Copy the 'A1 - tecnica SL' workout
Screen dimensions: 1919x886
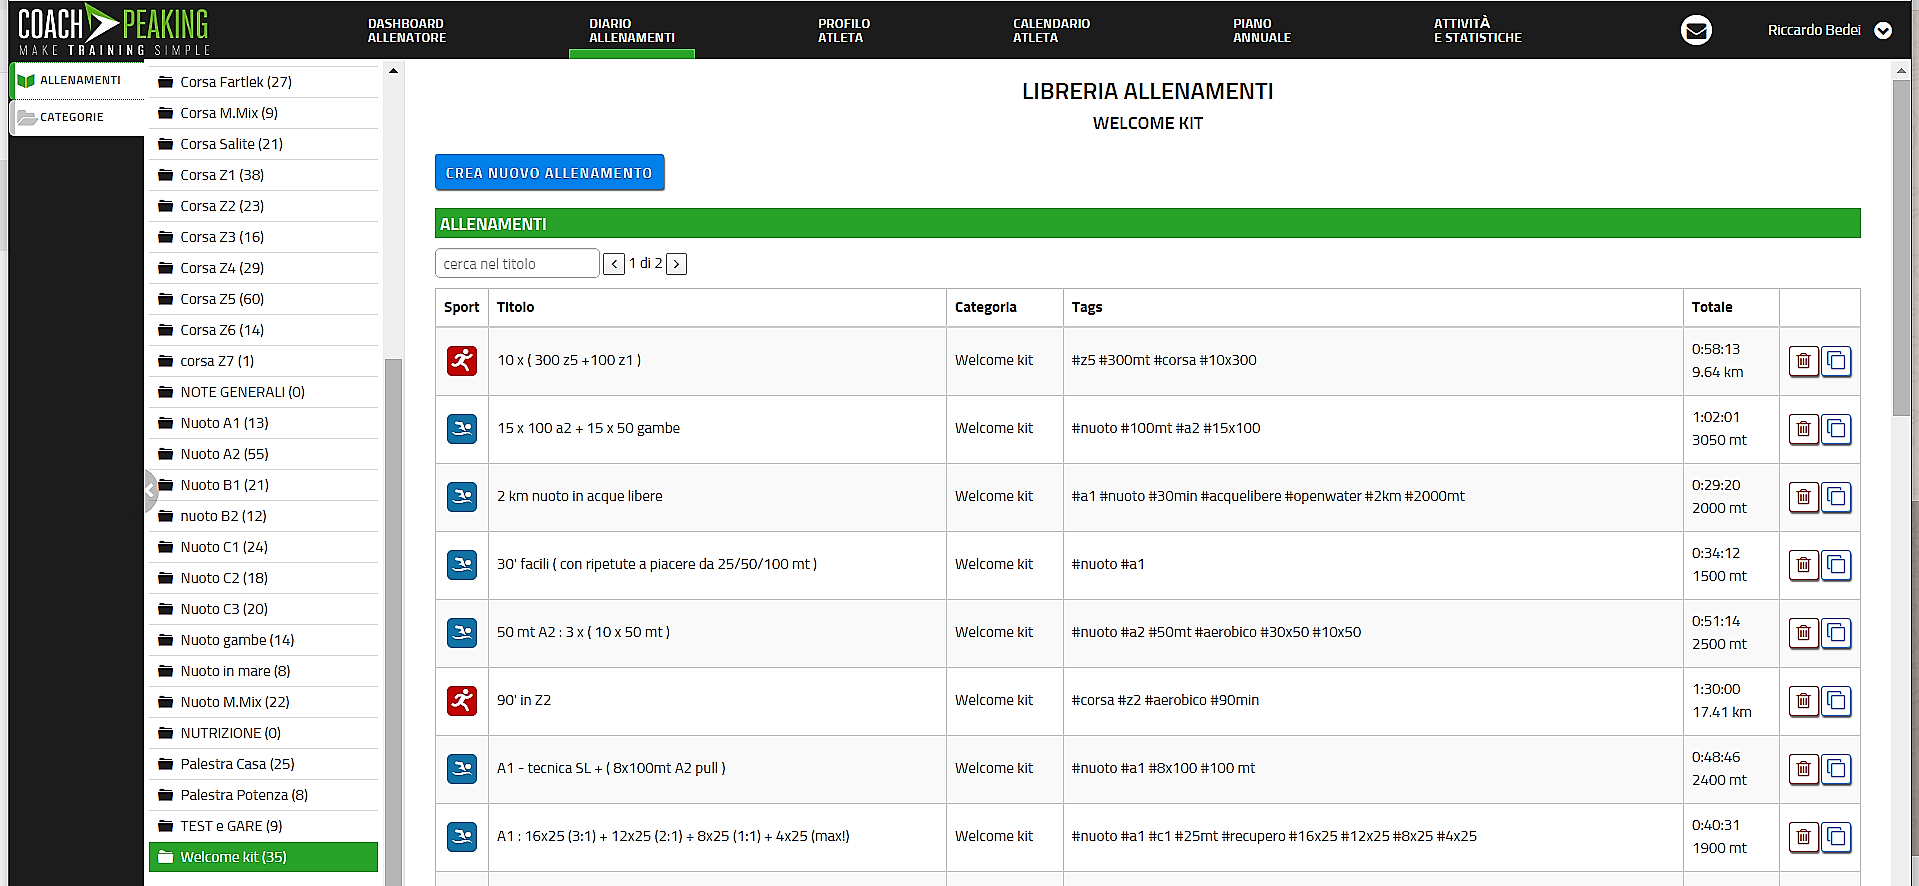tap(1836, 769)
